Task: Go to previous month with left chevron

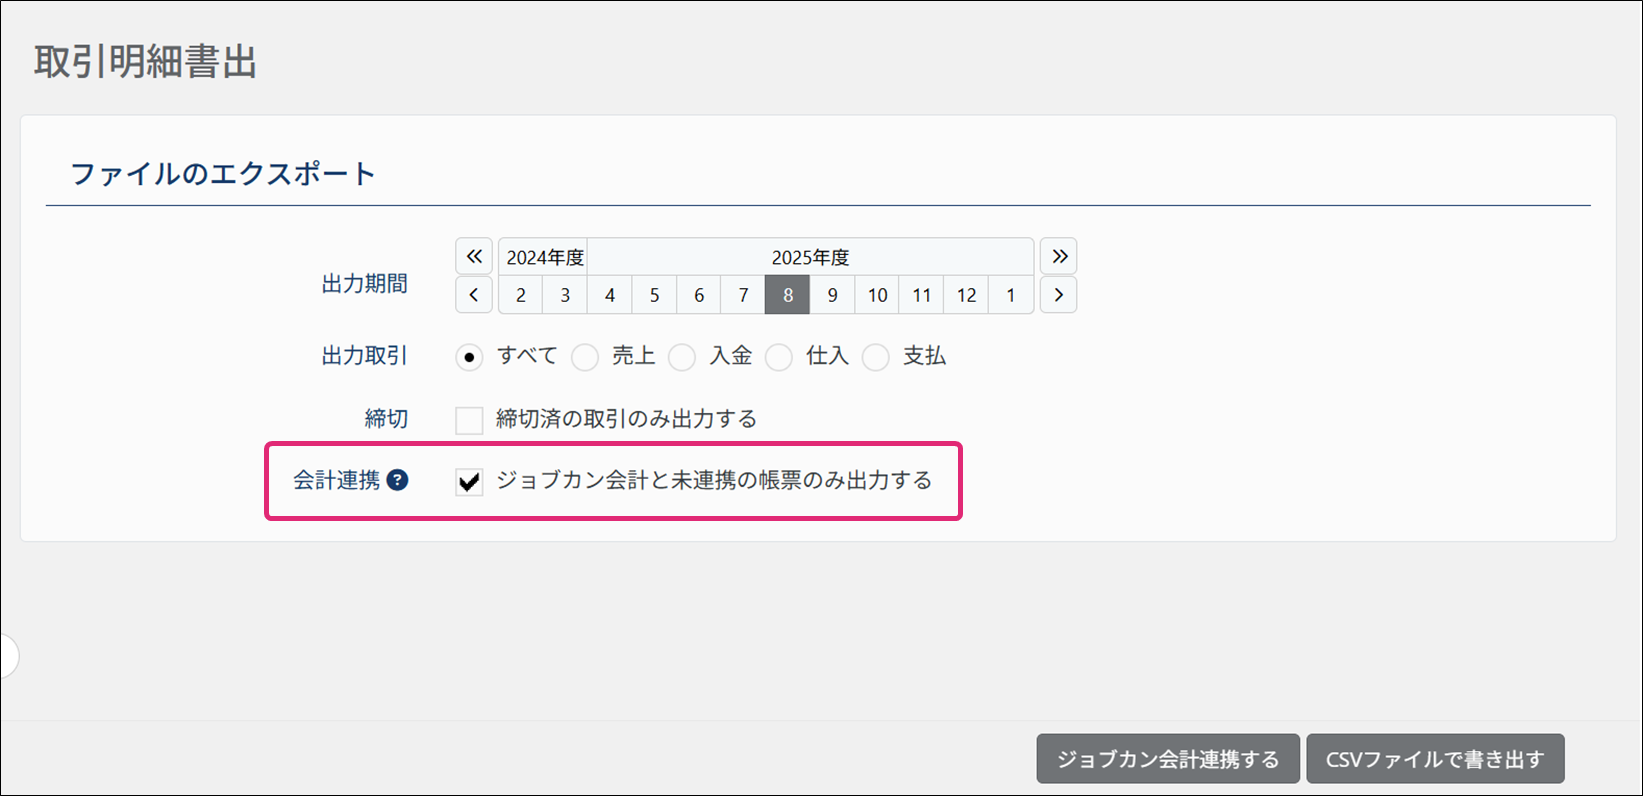Action: click(474, 295)
